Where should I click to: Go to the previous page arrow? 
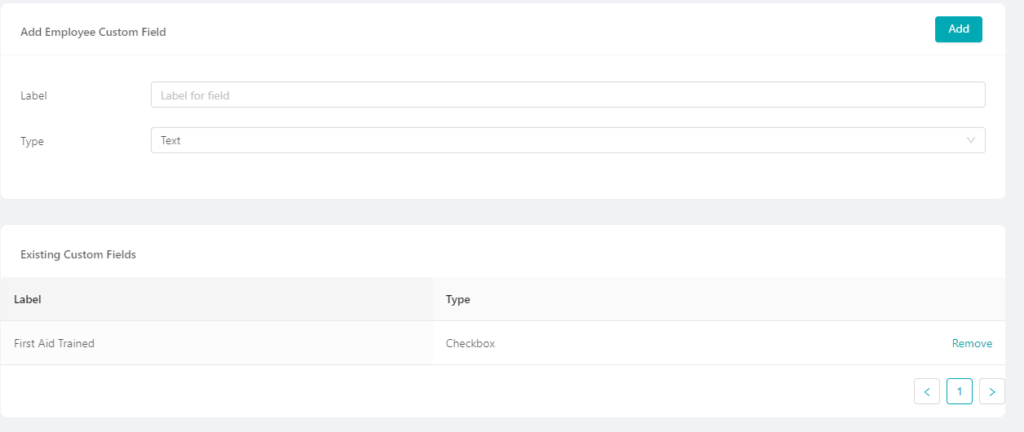pos(927,392)
